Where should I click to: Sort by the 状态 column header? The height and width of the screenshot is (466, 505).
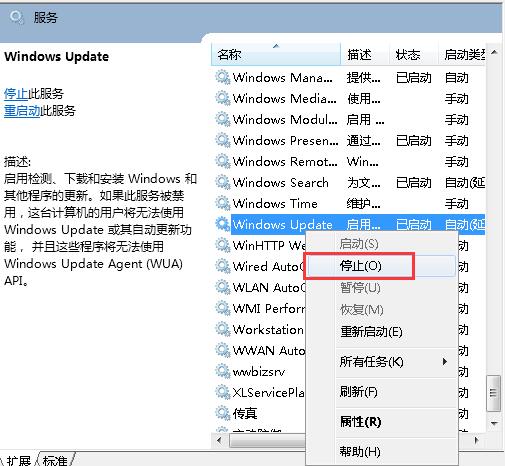coord(413,54)
